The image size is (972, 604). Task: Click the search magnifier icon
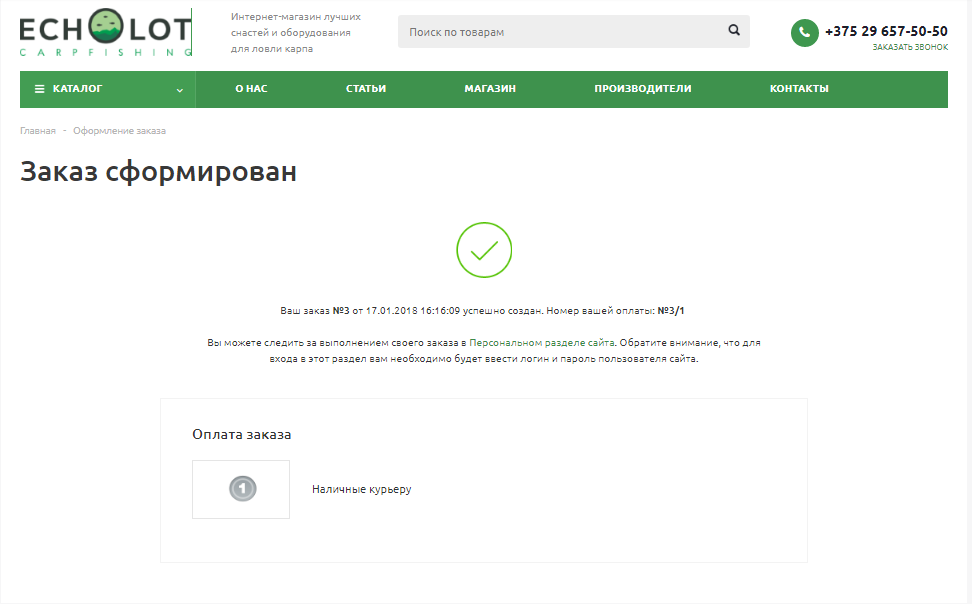pos(734,30)
